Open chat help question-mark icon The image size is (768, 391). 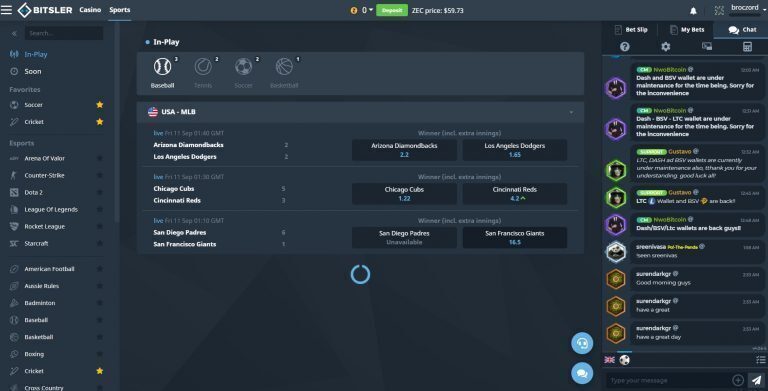[x=624, y=47]
